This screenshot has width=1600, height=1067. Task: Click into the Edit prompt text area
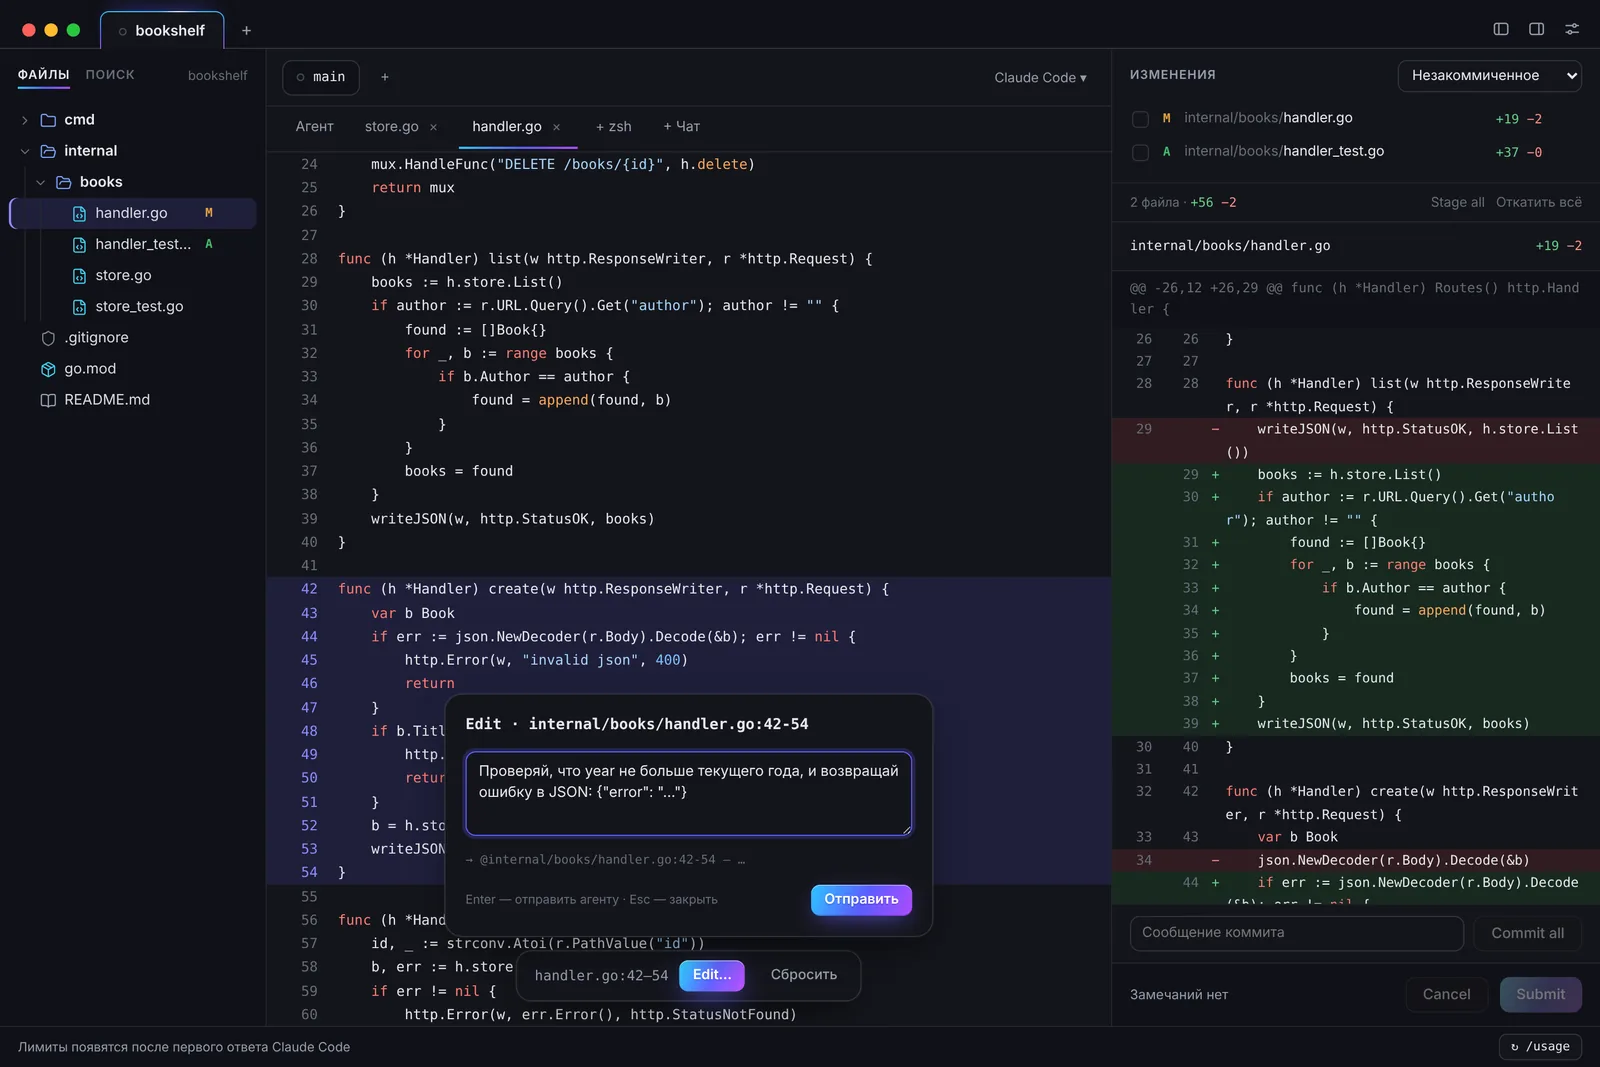click(688, 793)
